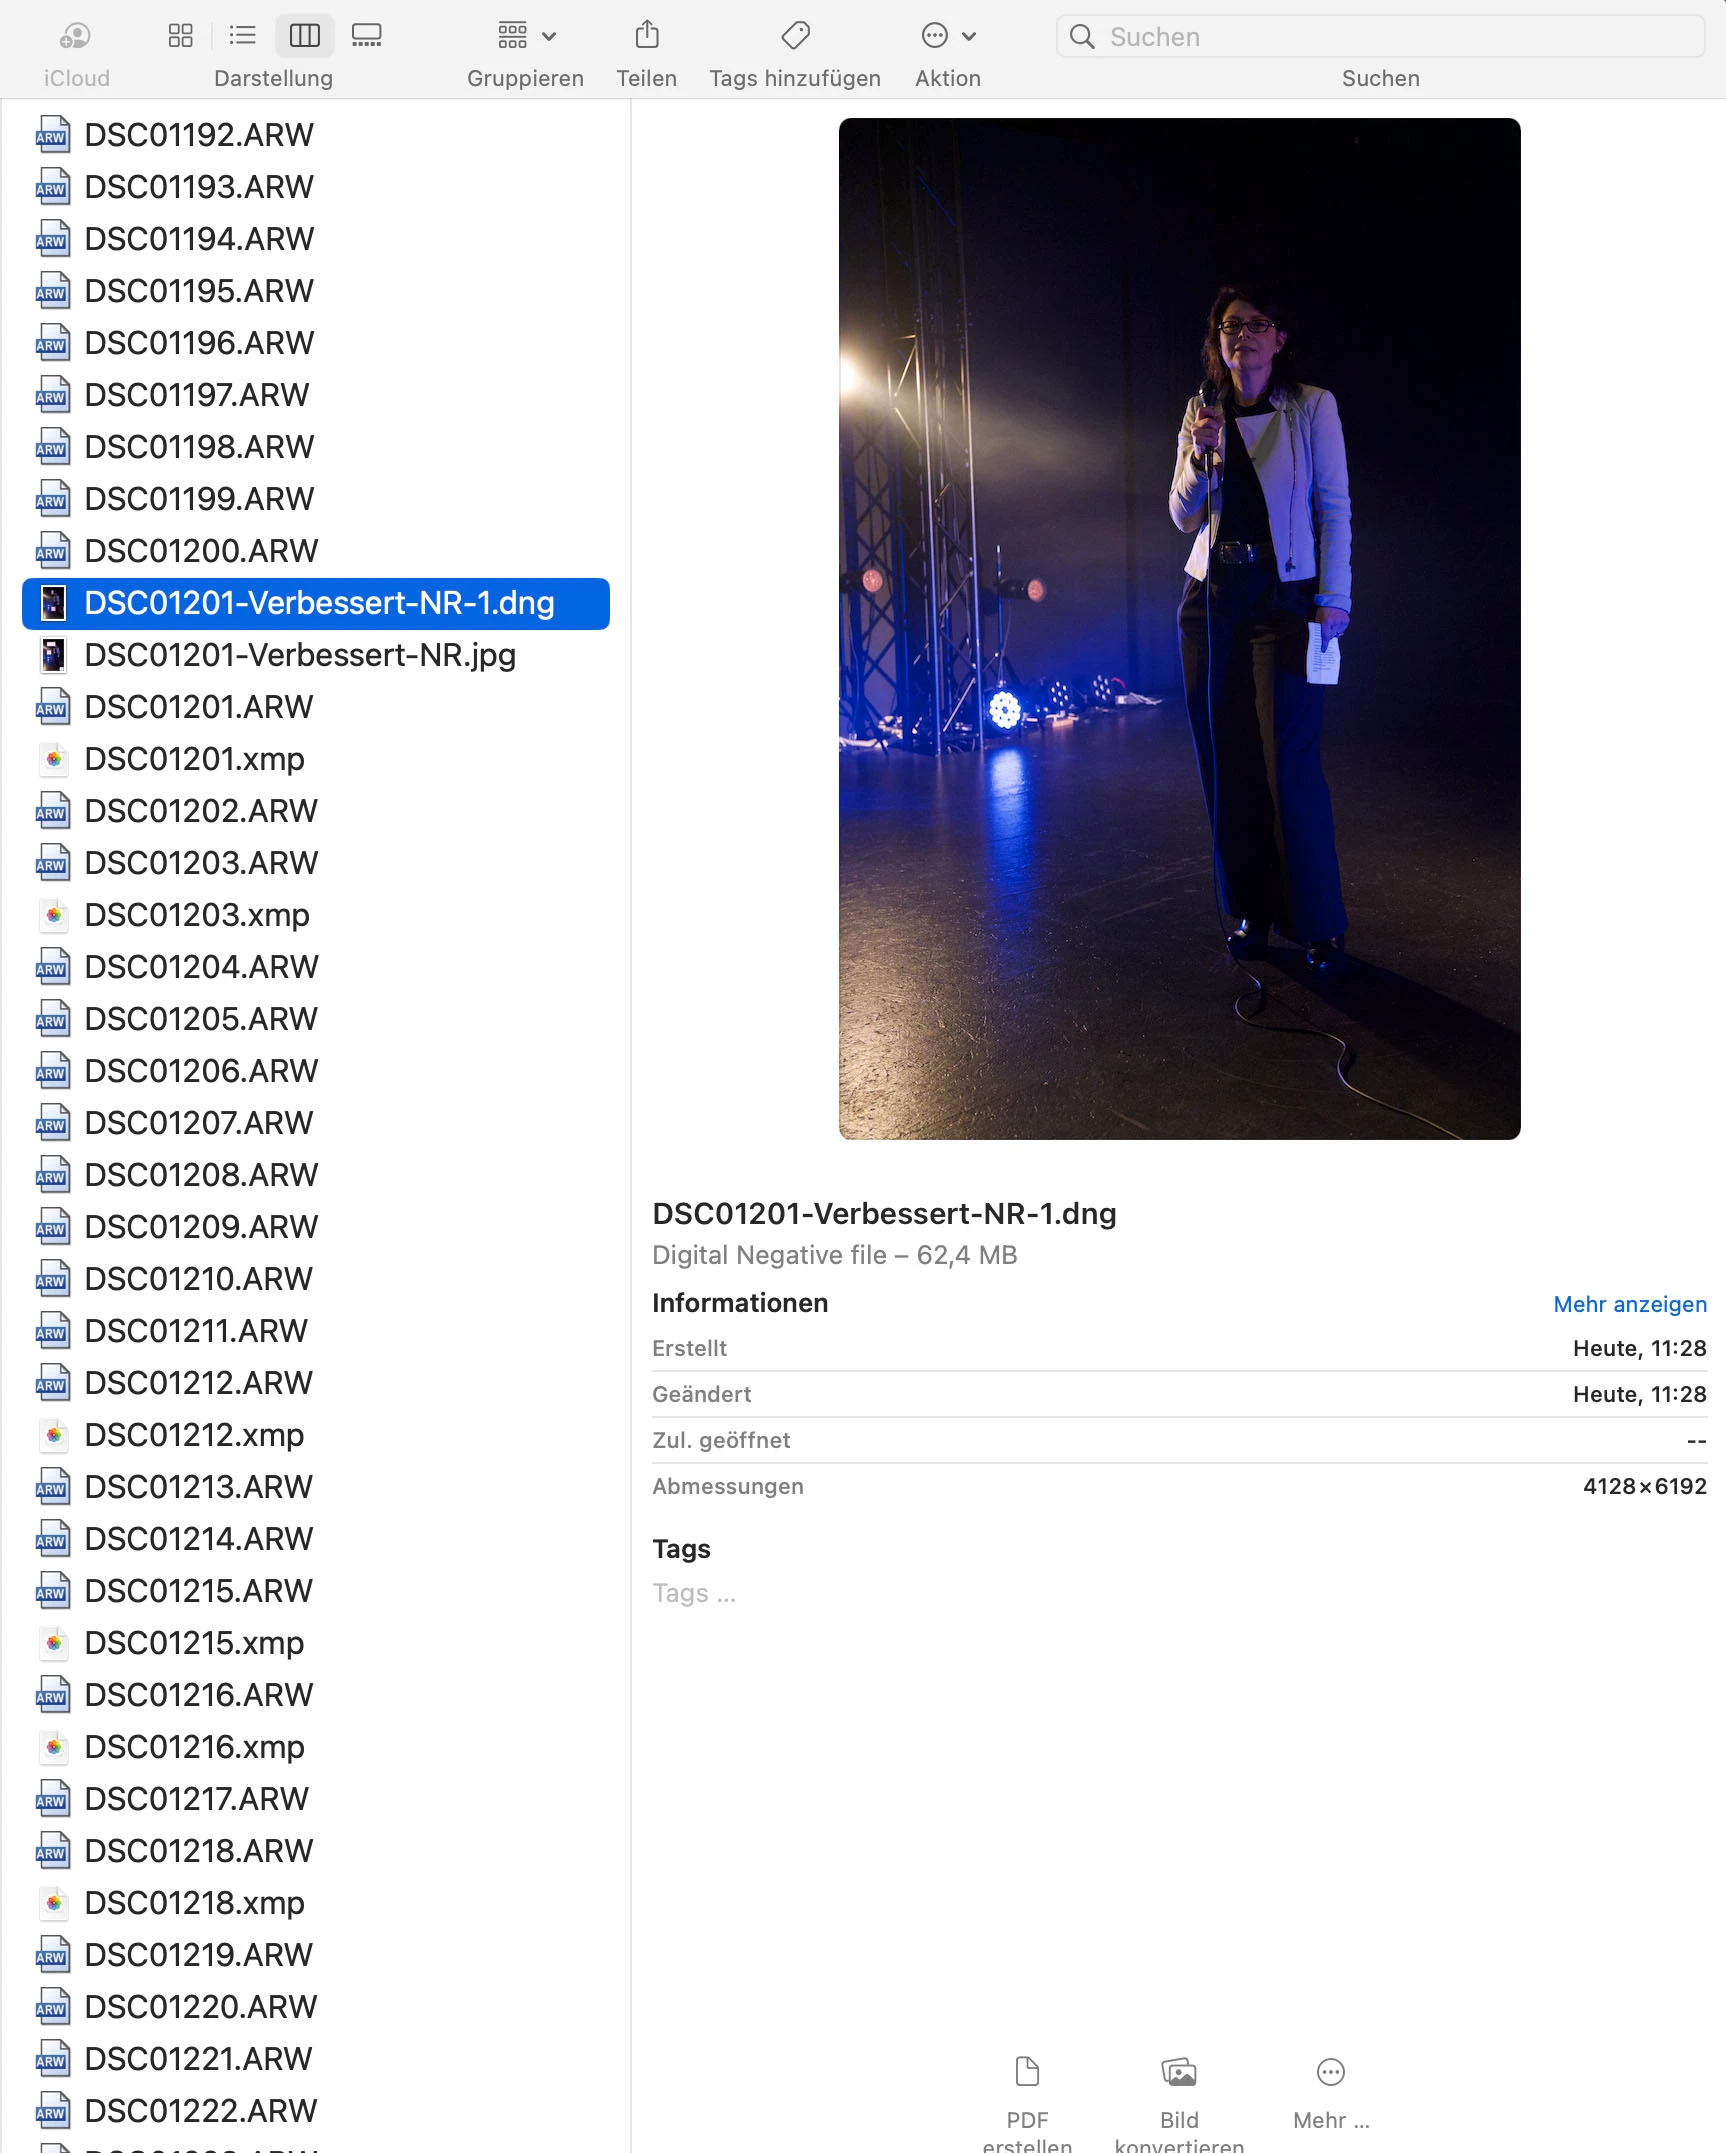Click ARW icon of DSC01216.ARW
This screenshot has height=2153, width=1726.
tap(53, 1695)
